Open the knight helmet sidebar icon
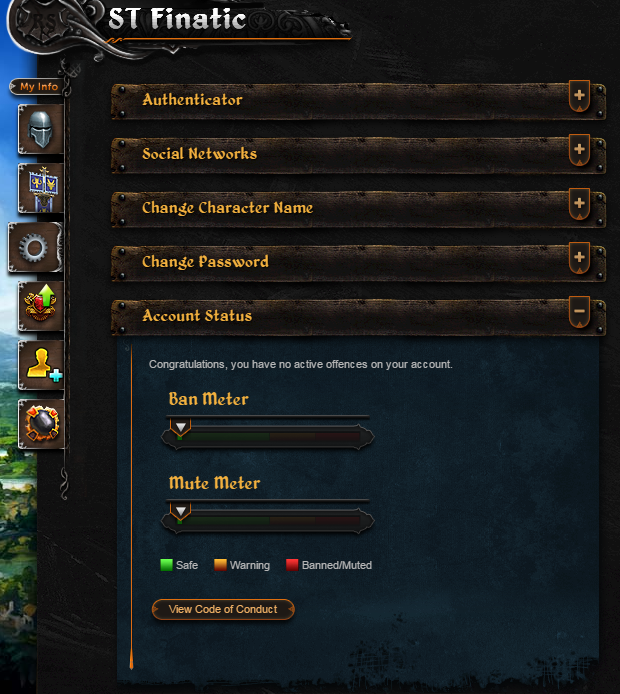620x694 pixels. click(x=41, y=129)
